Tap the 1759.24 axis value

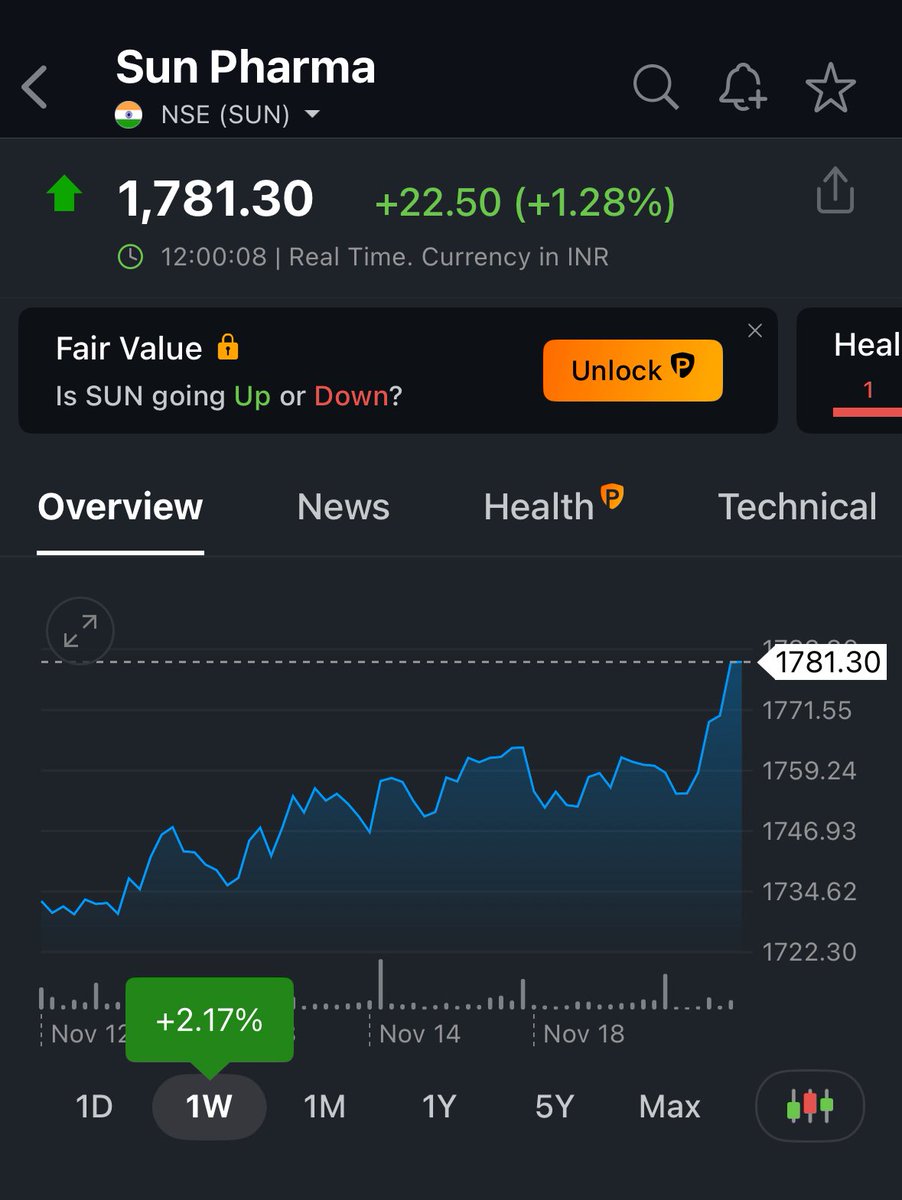808,771
